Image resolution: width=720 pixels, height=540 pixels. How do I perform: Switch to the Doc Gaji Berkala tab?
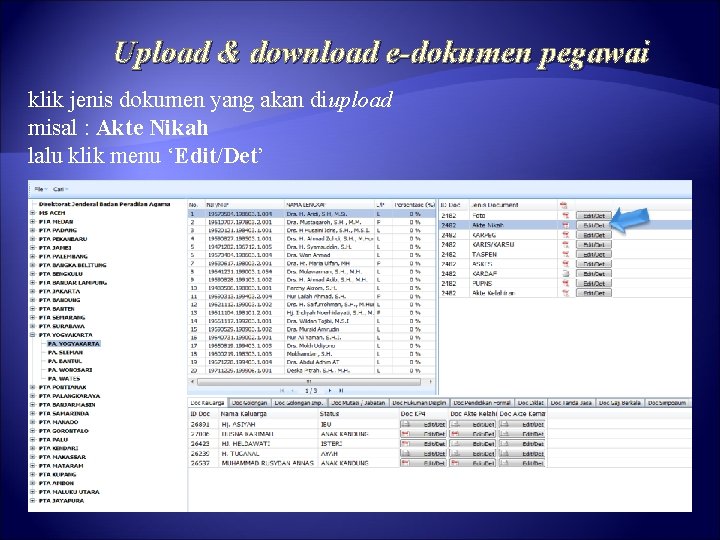(620, 403)
